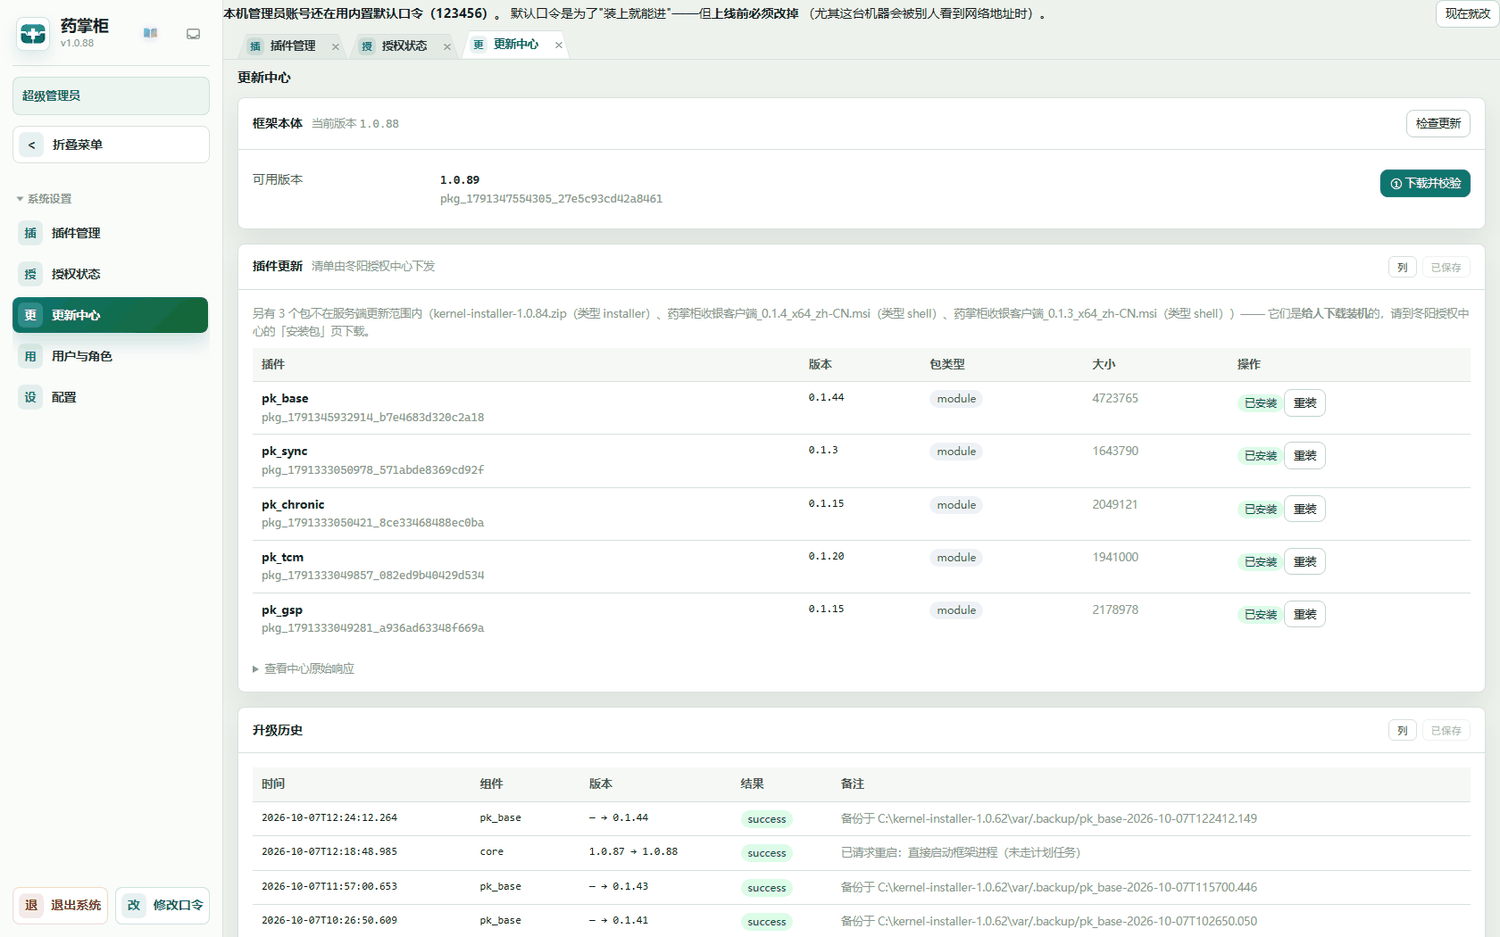Image resolution: width=1500 pixels, height=937 pixels.
Task: Open 列 column chooser in 升级历史 panel
Action: [x=1402, y=730]
